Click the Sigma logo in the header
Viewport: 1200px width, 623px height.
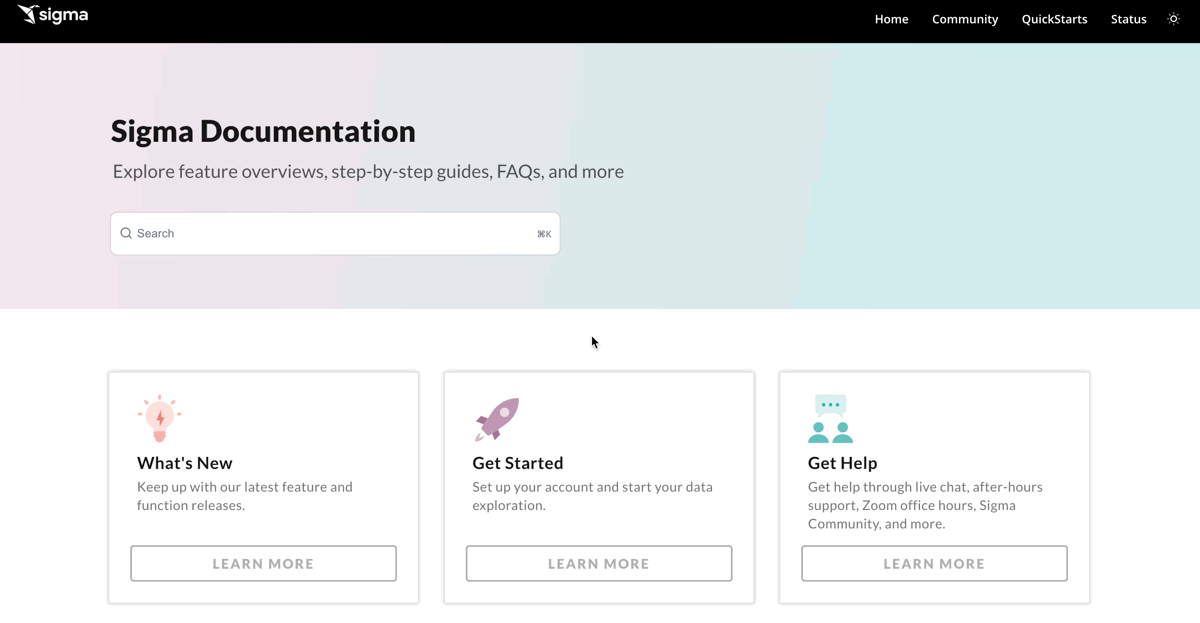tap(53, 15)
